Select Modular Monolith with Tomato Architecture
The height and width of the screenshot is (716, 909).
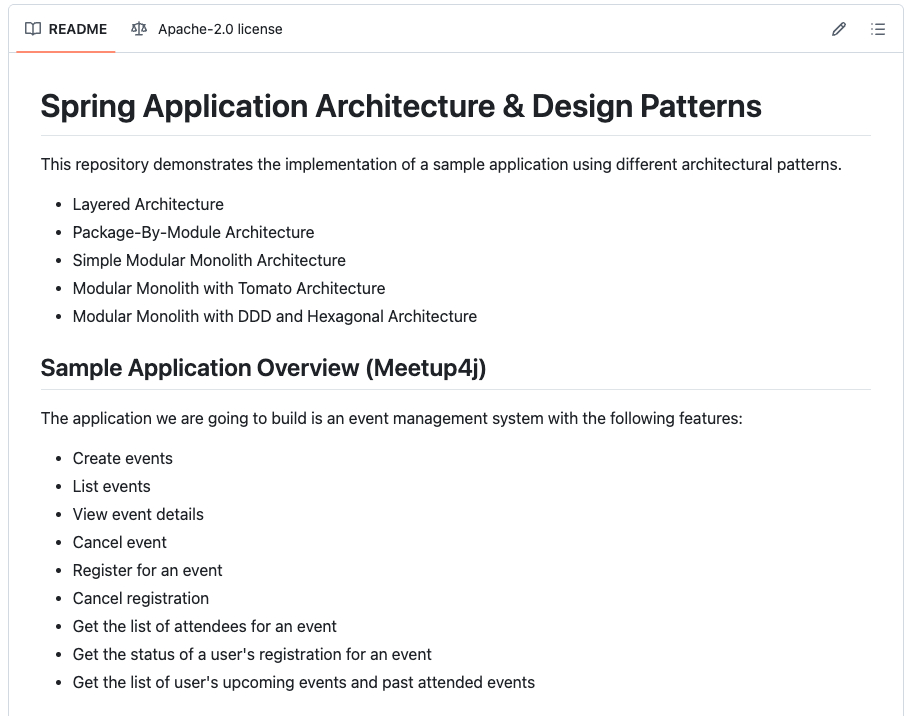[x=229, y=288]
